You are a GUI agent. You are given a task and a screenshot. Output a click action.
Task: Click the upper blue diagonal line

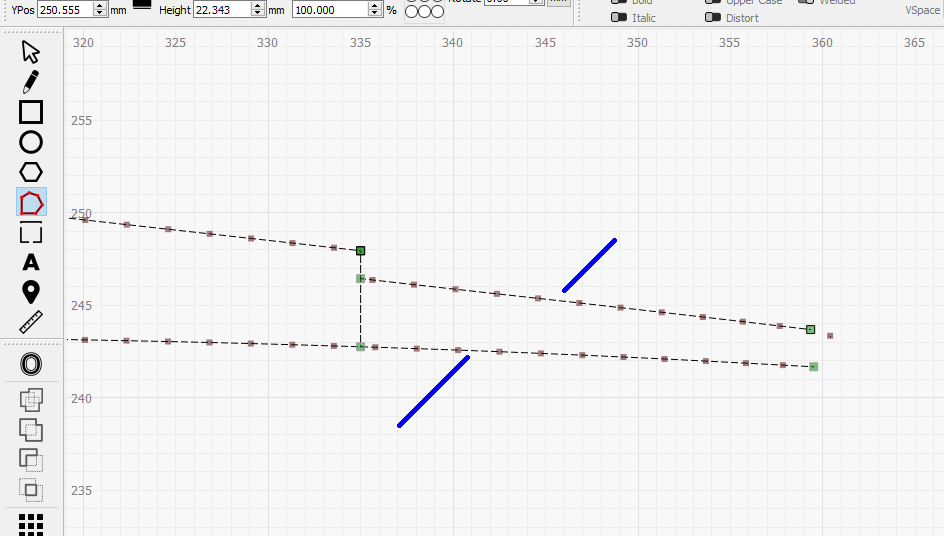point(589,265)
